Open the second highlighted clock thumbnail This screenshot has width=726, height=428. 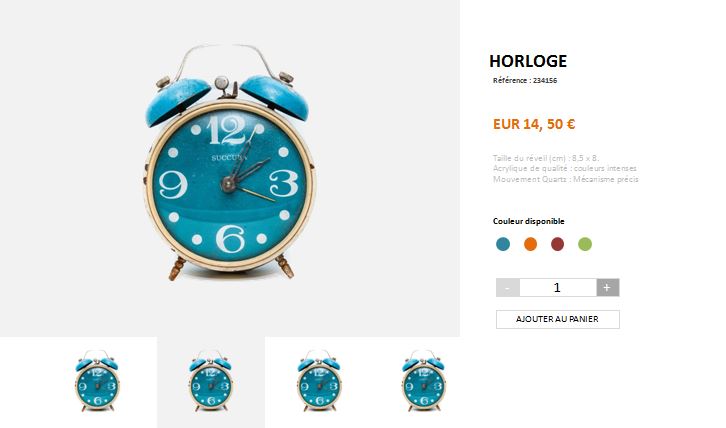coord(211,381)
